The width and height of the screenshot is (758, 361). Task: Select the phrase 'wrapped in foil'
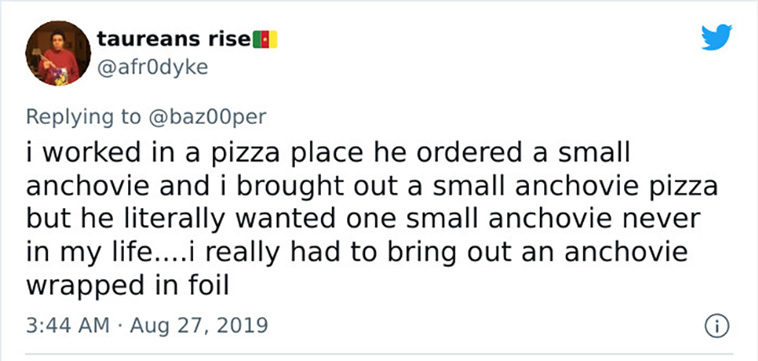pyautogui.click(x=127, y=286)
